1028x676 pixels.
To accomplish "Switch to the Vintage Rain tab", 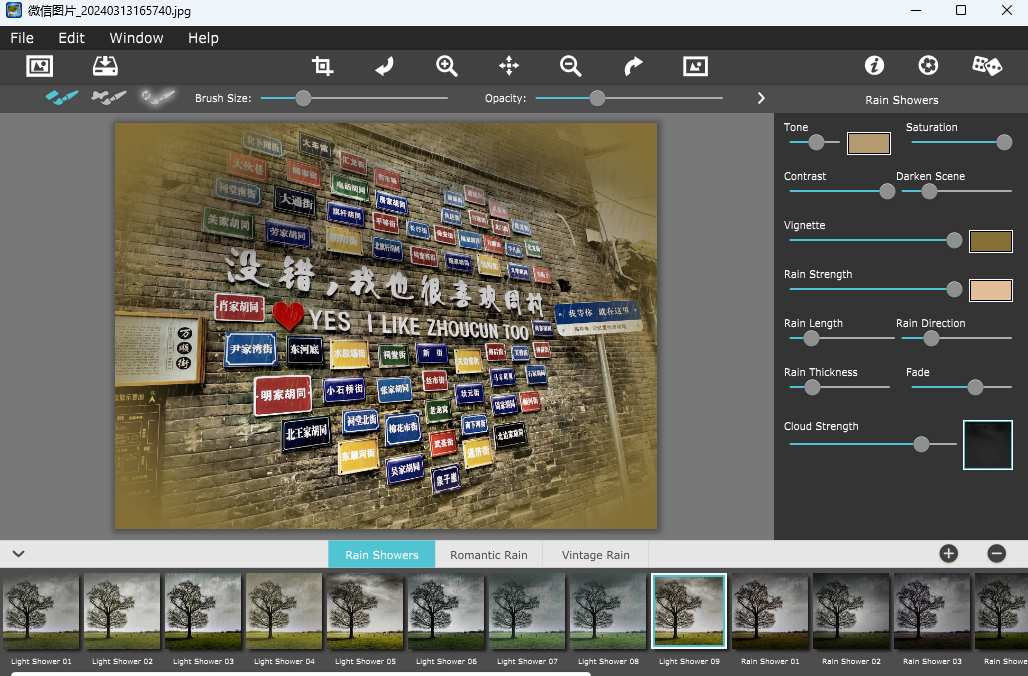I will tap(595, 555).
